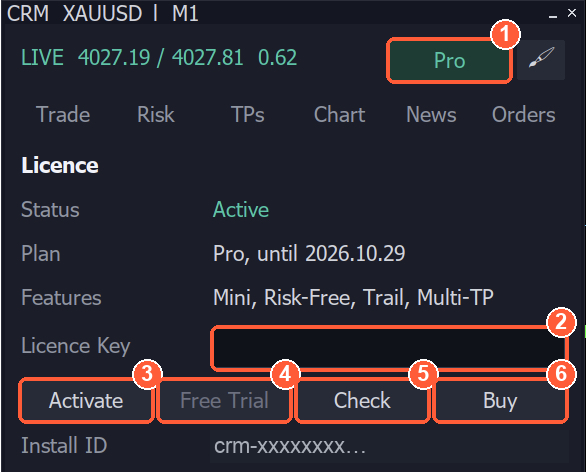Click the Activate button
Viewport: 586px width, 472px height.
pos(86,401)
